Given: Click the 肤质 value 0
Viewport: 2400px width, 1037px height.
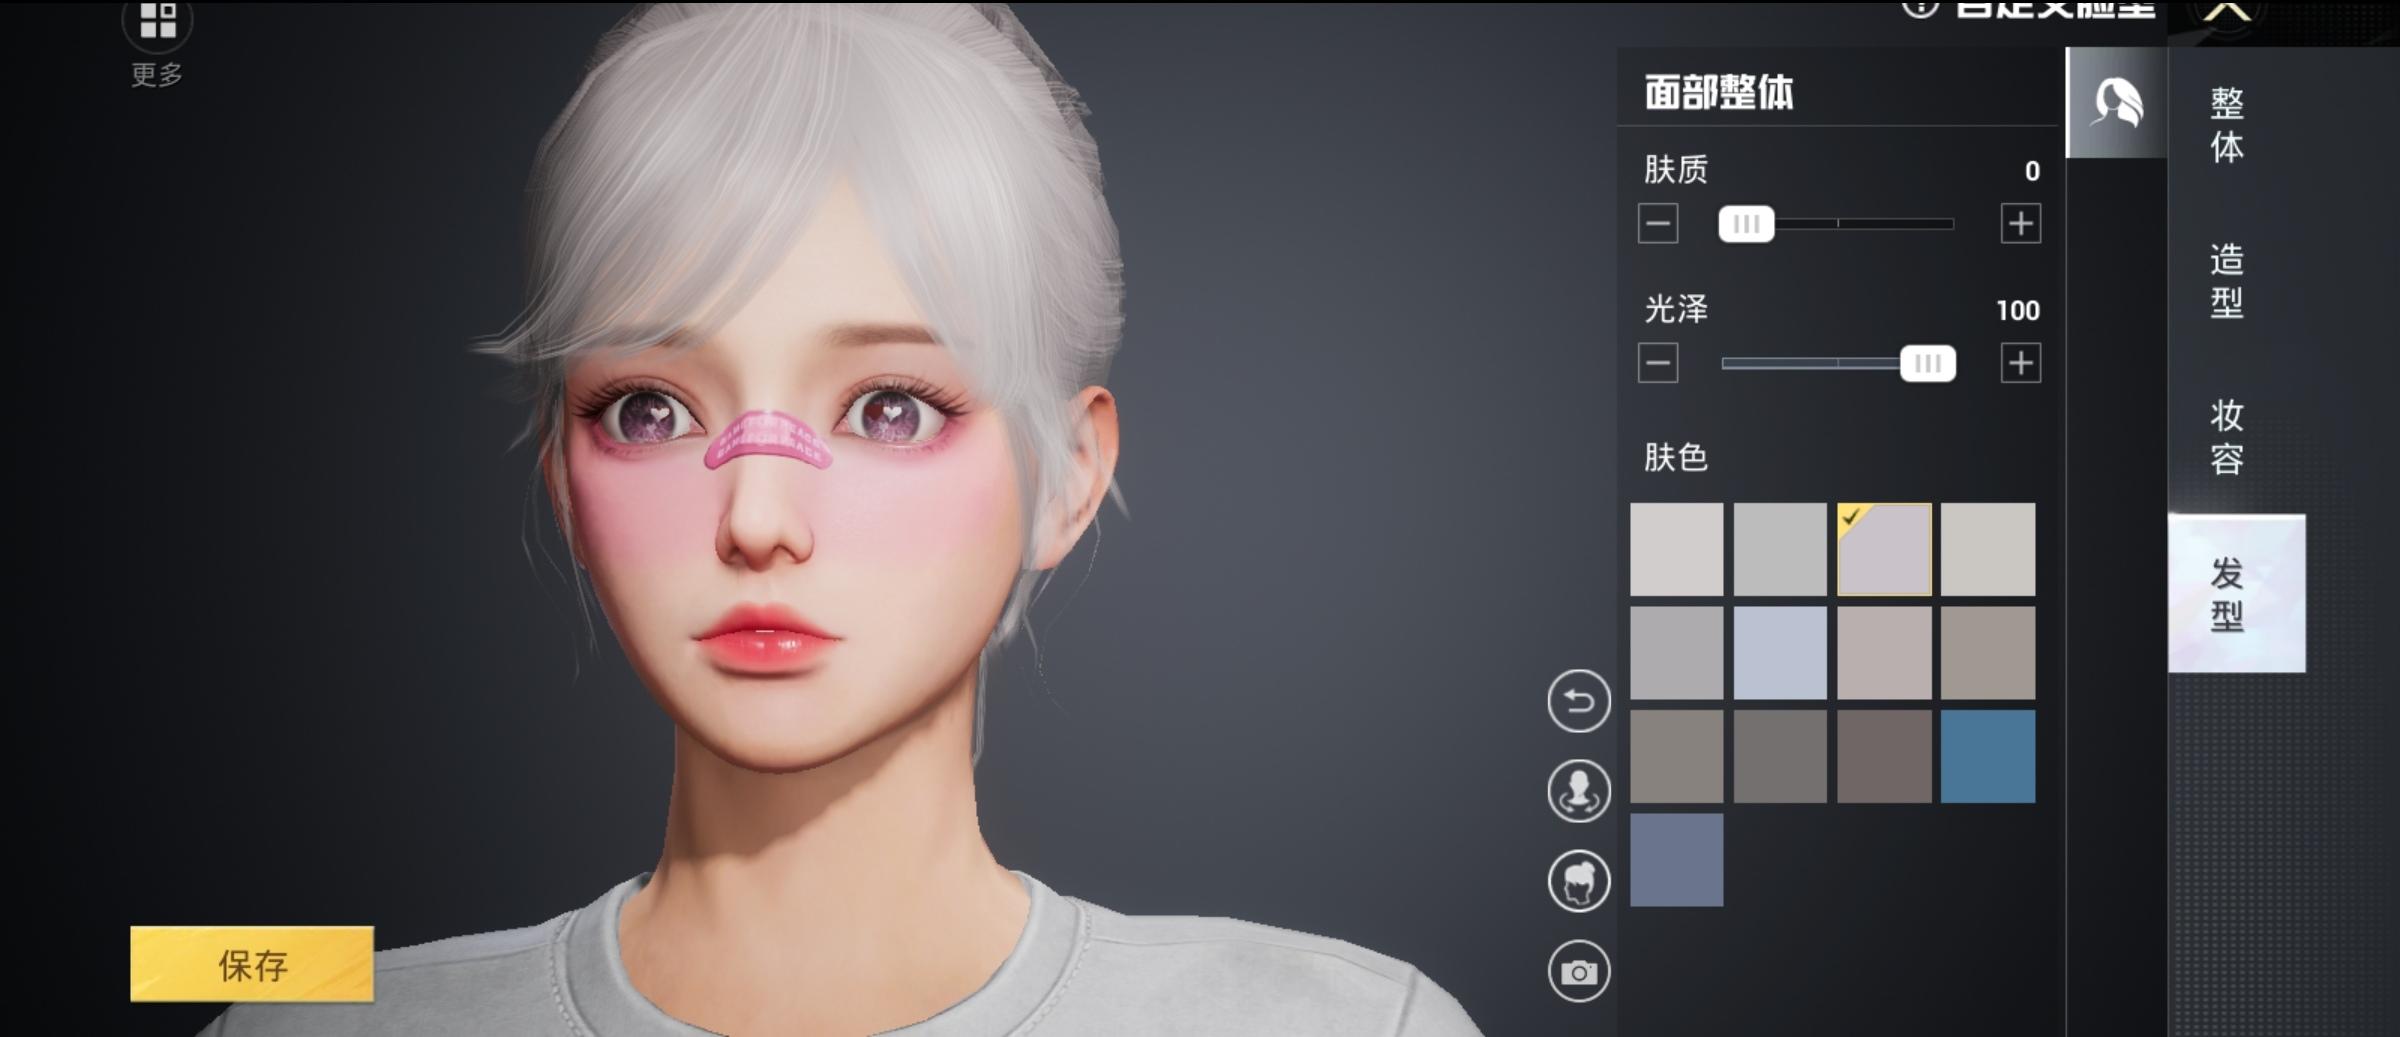Looking at the screenshot, I should point(2032,171).
